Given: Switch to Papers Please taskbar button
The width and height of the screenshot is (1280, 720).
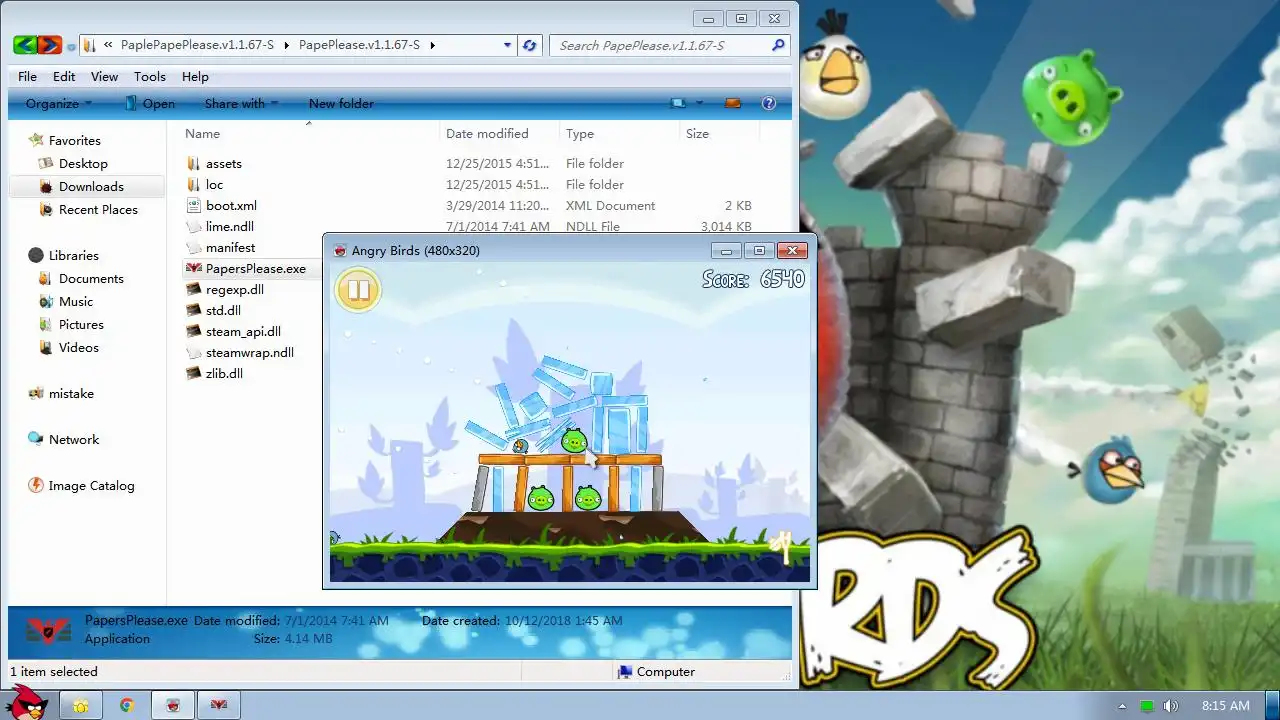Looking at the screenshot, I should coord(218,705).
